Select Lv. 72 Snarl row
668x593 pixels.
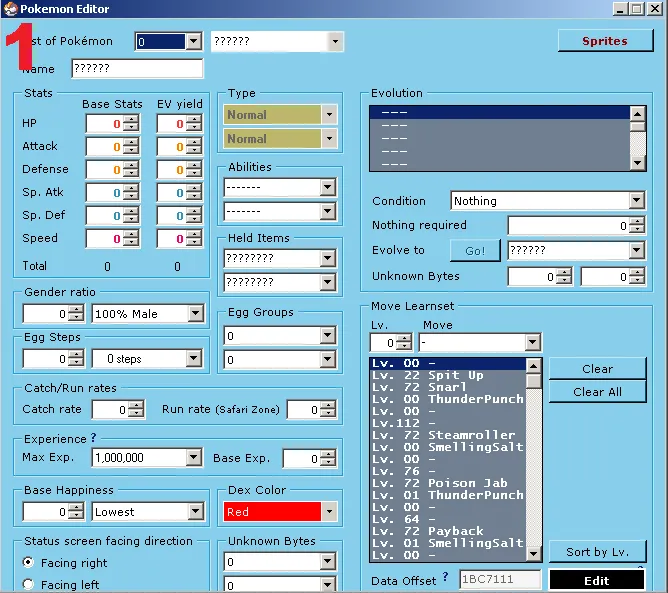pyautogui.click(x=448, y=387)
